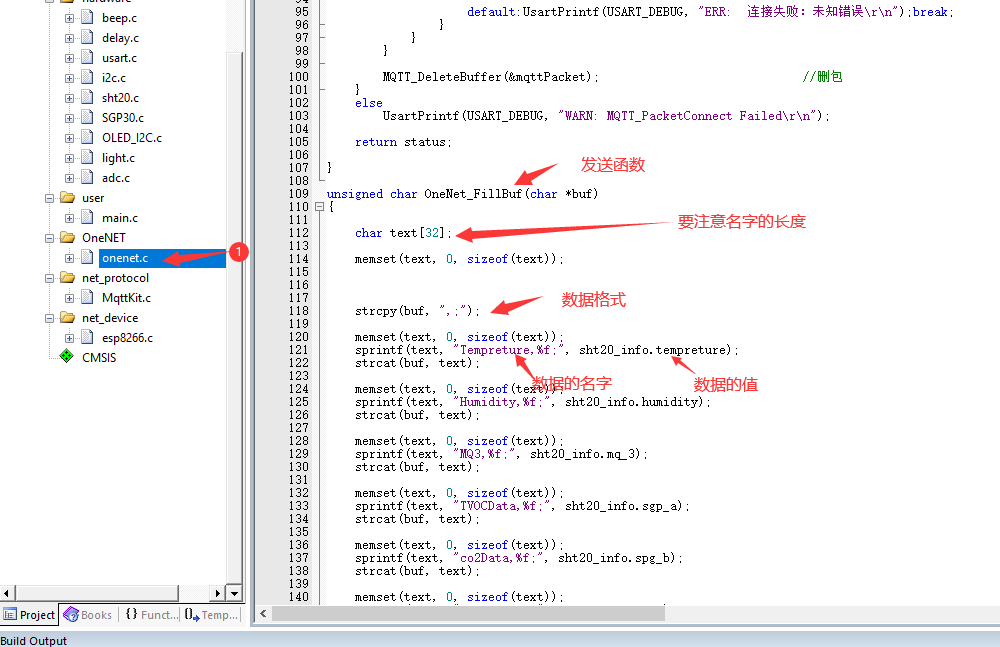Click editor horizontal scrollbar left arrow
This screenshot has width=1000, height=647.
pyautogui.click(x=263, y=614)
